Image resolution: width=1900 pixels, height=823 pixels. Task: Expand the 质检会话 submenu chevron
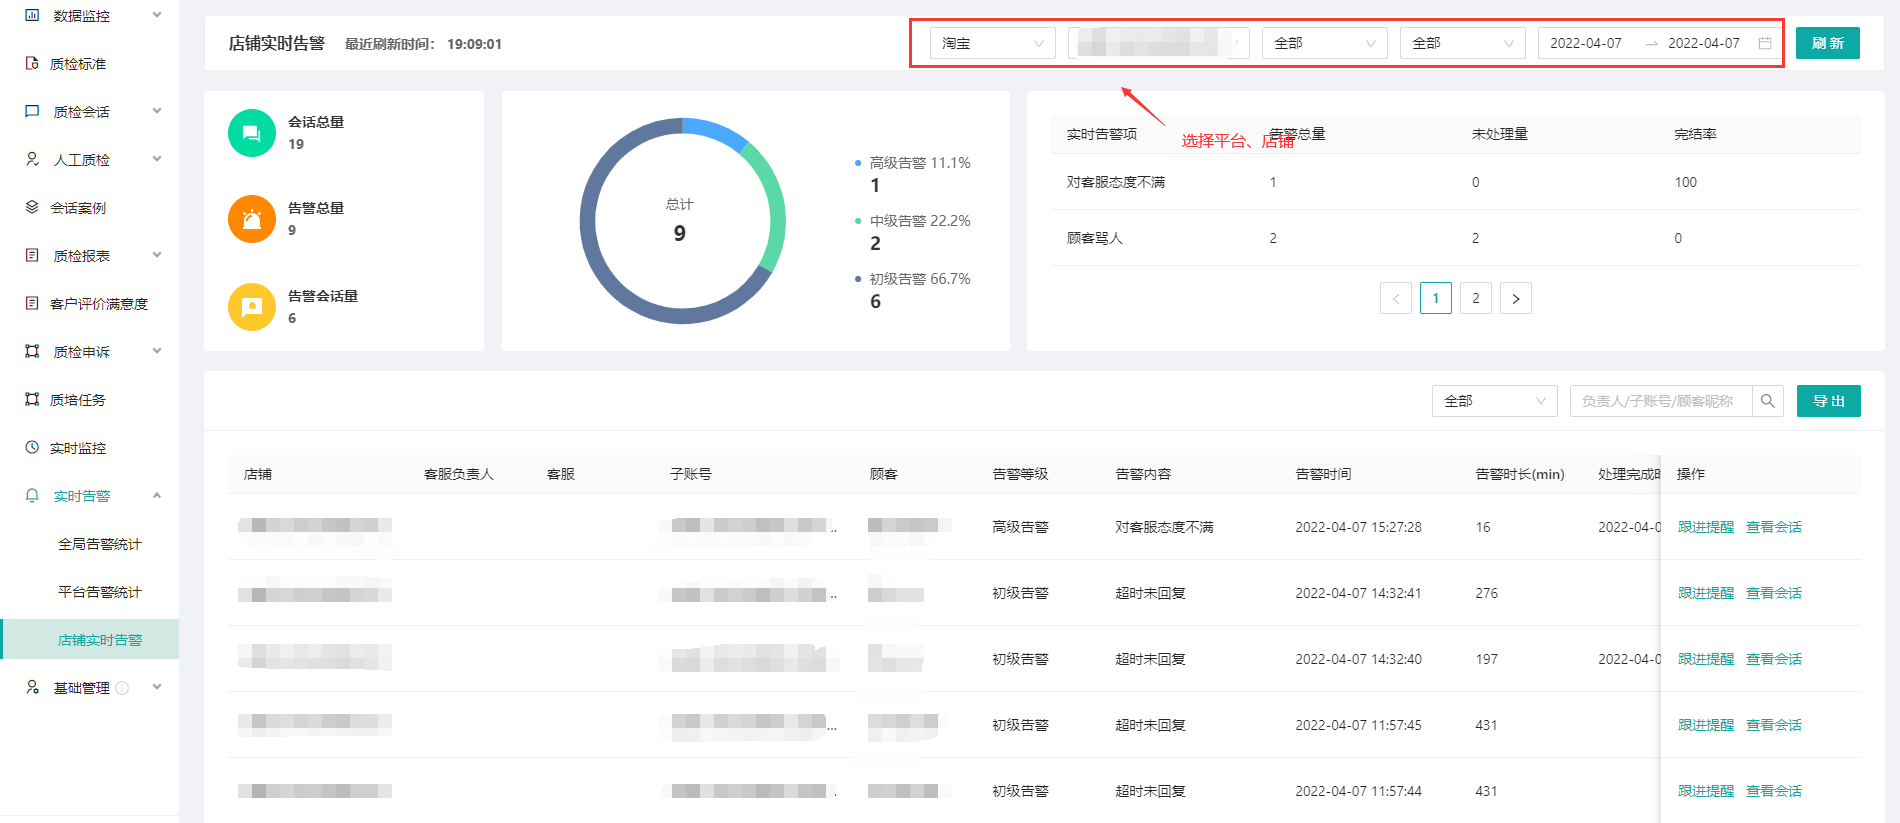[157, 111]
